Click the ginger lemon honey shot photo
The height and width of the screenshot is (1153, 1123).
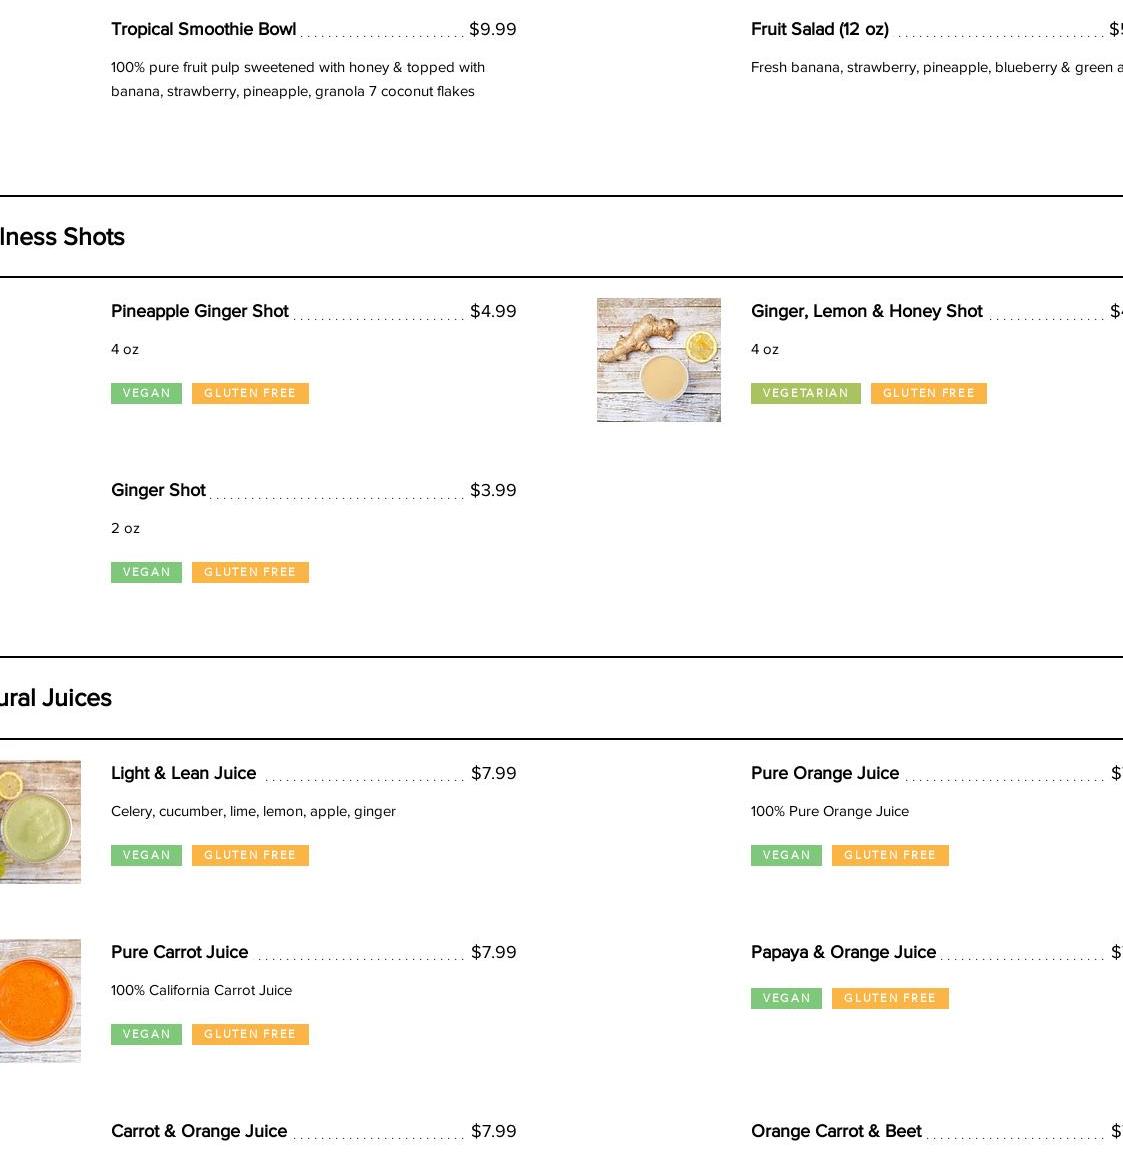(658, 360)
